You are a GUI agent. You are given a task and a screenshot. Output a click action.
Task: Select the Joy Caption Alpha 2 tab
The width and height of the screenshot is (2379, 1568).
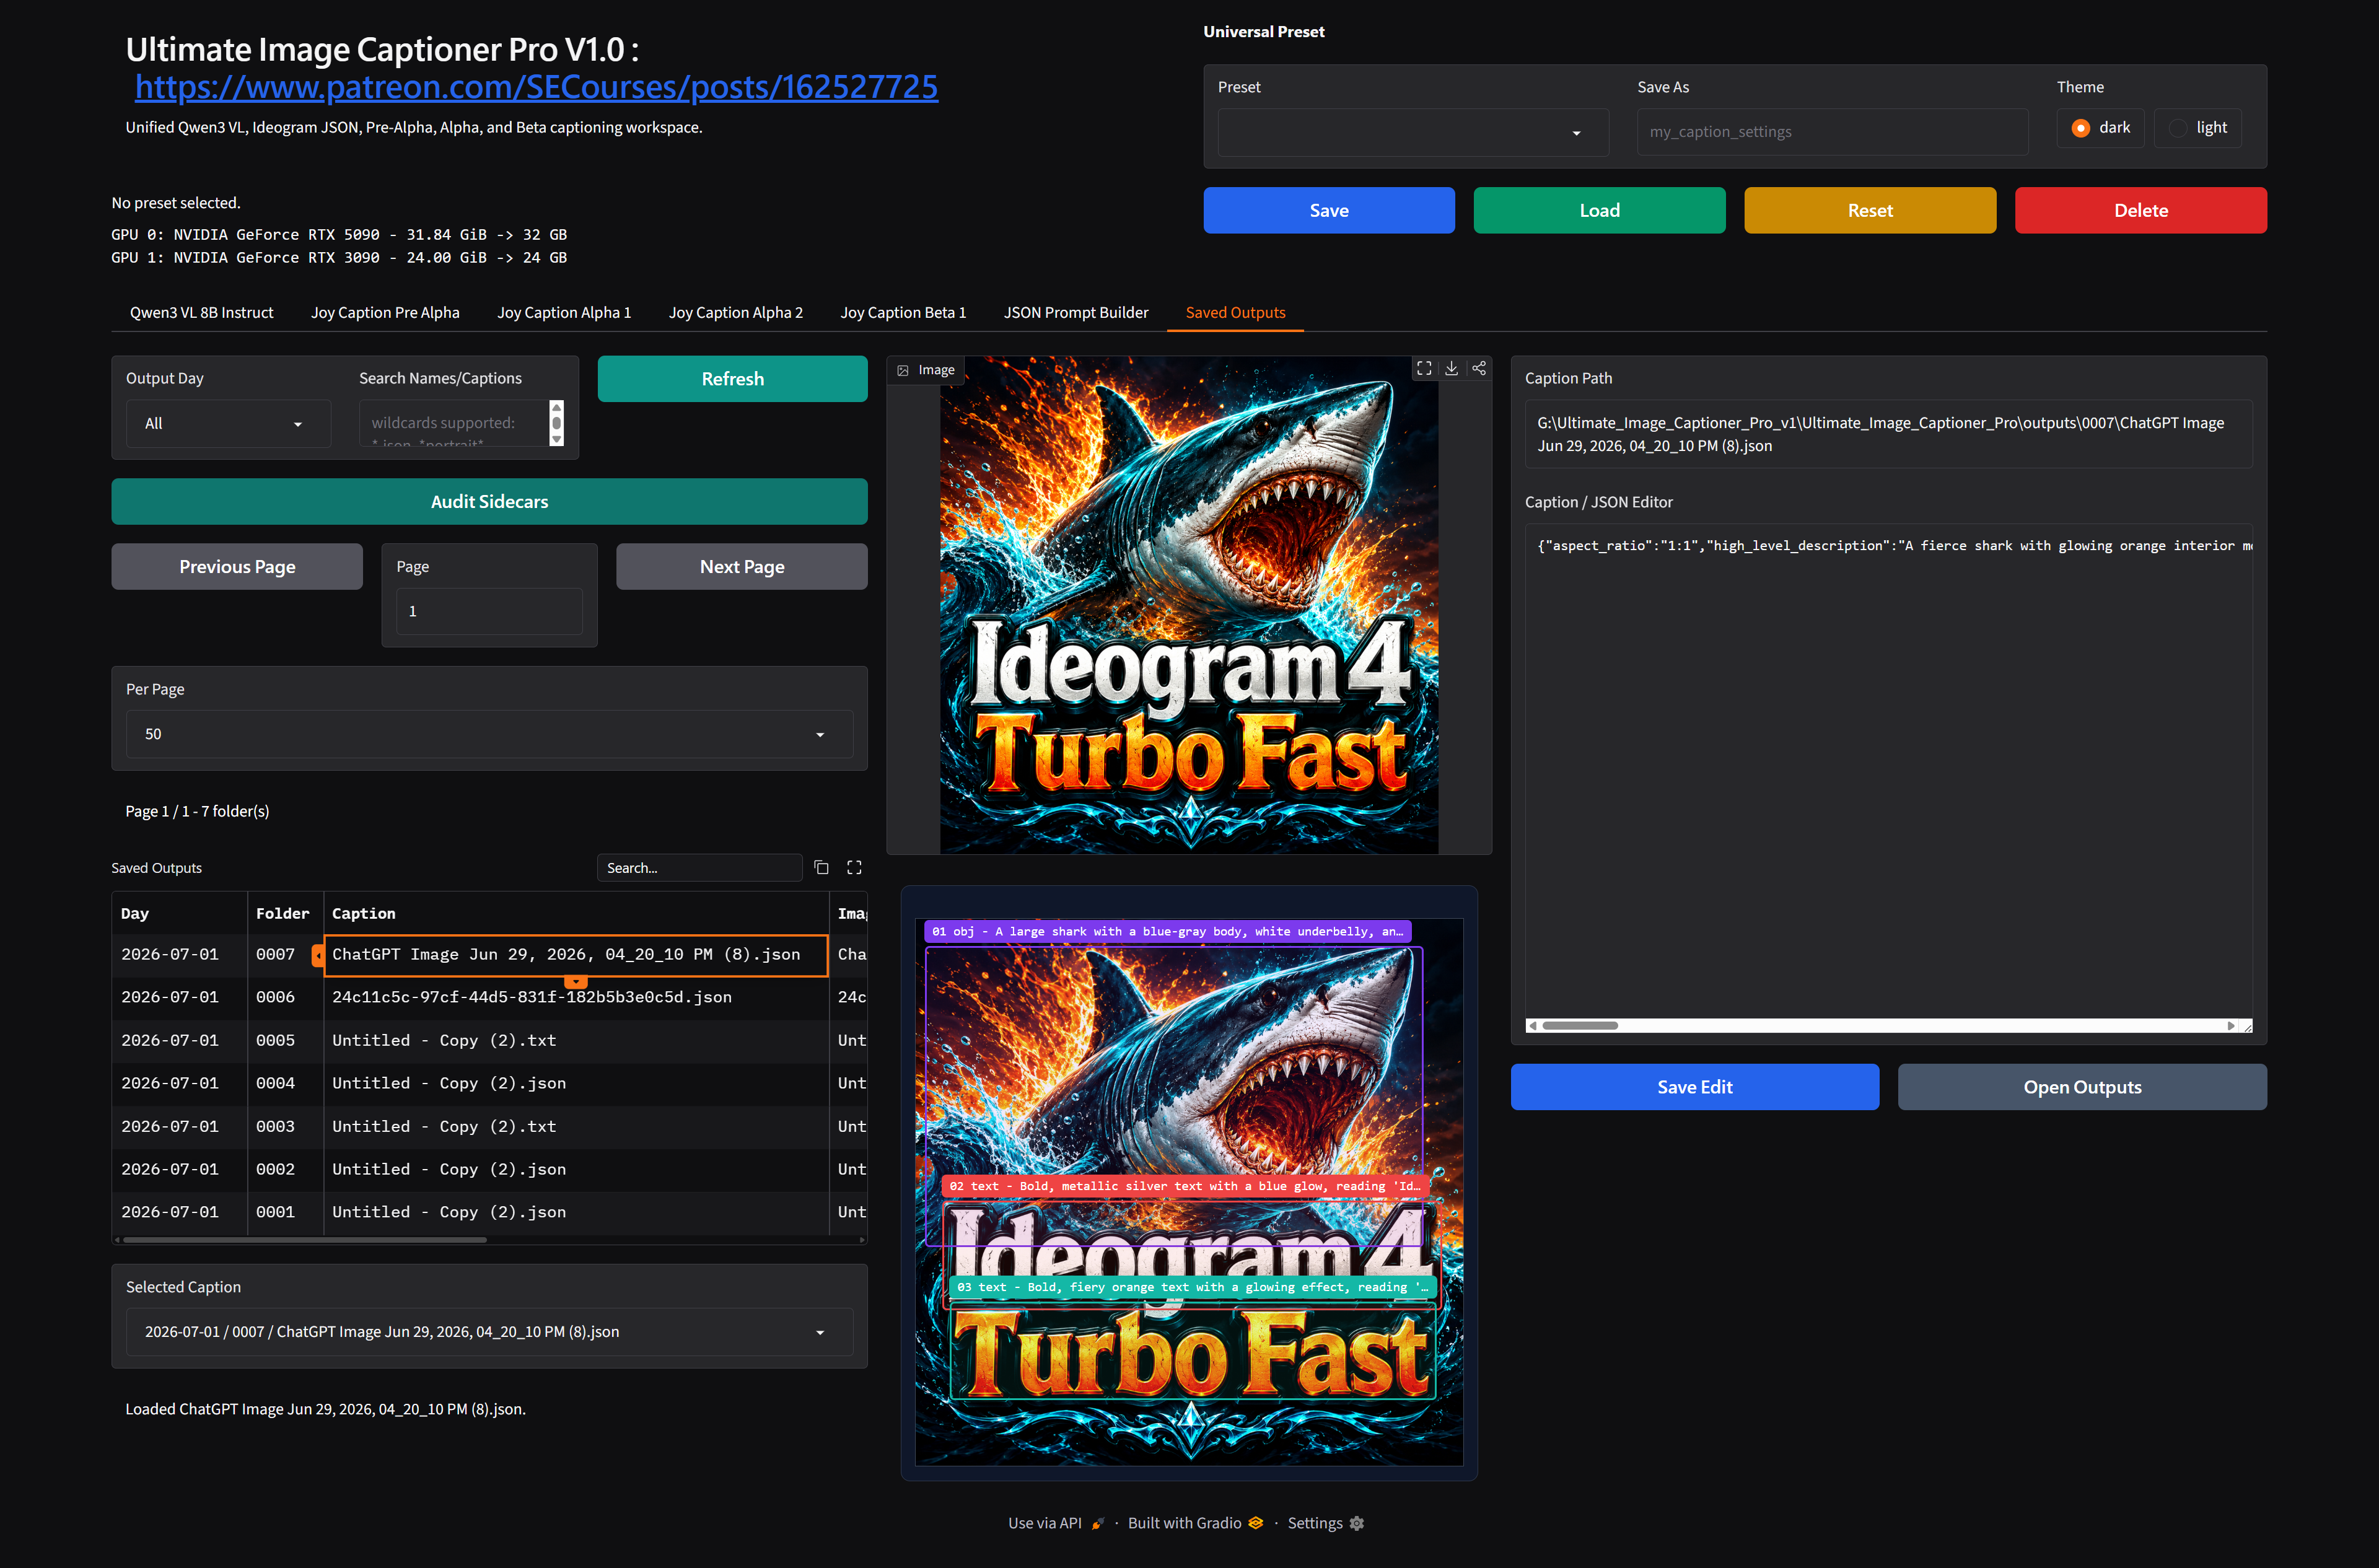[736, 312]
